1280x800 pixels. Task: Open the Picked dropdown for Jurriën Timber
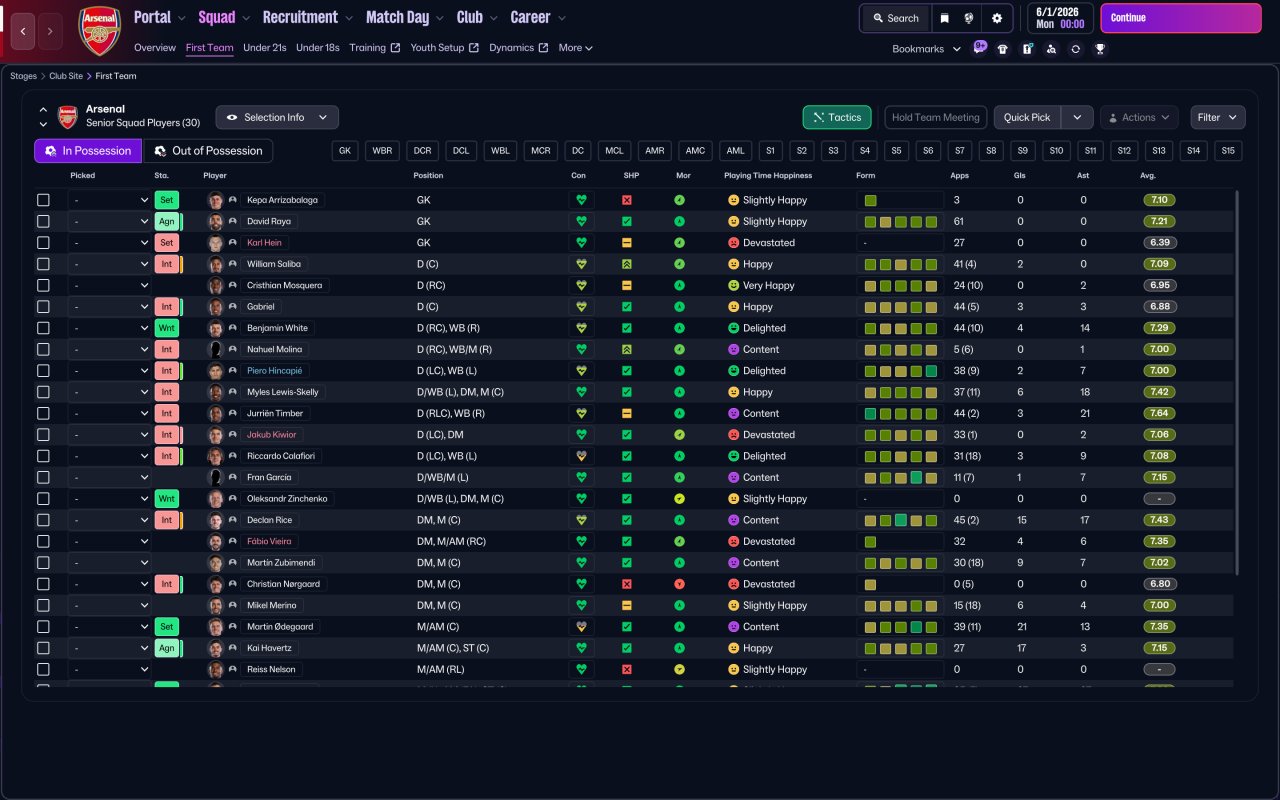coord(110,413)
